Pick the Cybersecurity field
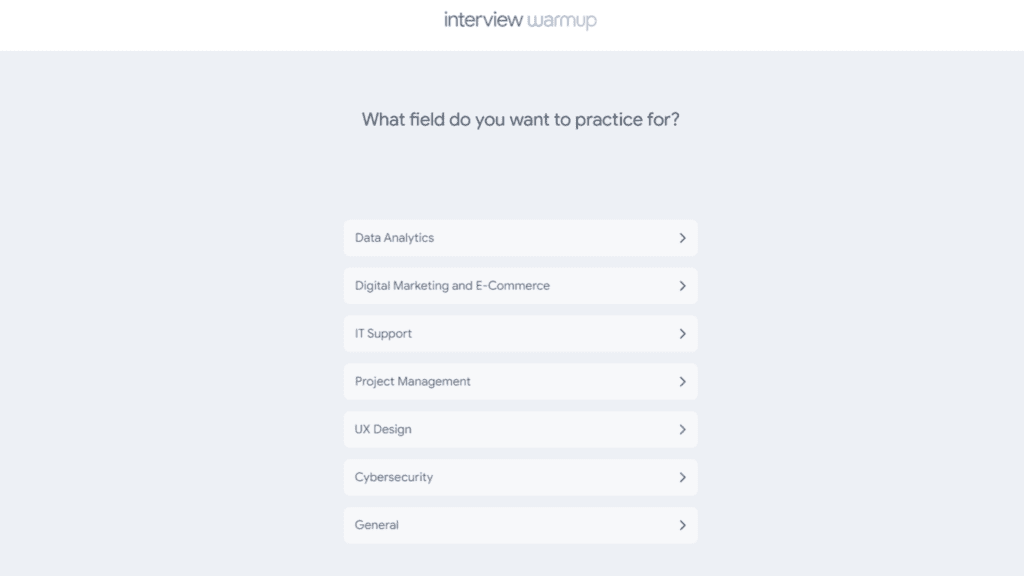This screenshot has width=1024, height=576. click(x=520, y=477)
